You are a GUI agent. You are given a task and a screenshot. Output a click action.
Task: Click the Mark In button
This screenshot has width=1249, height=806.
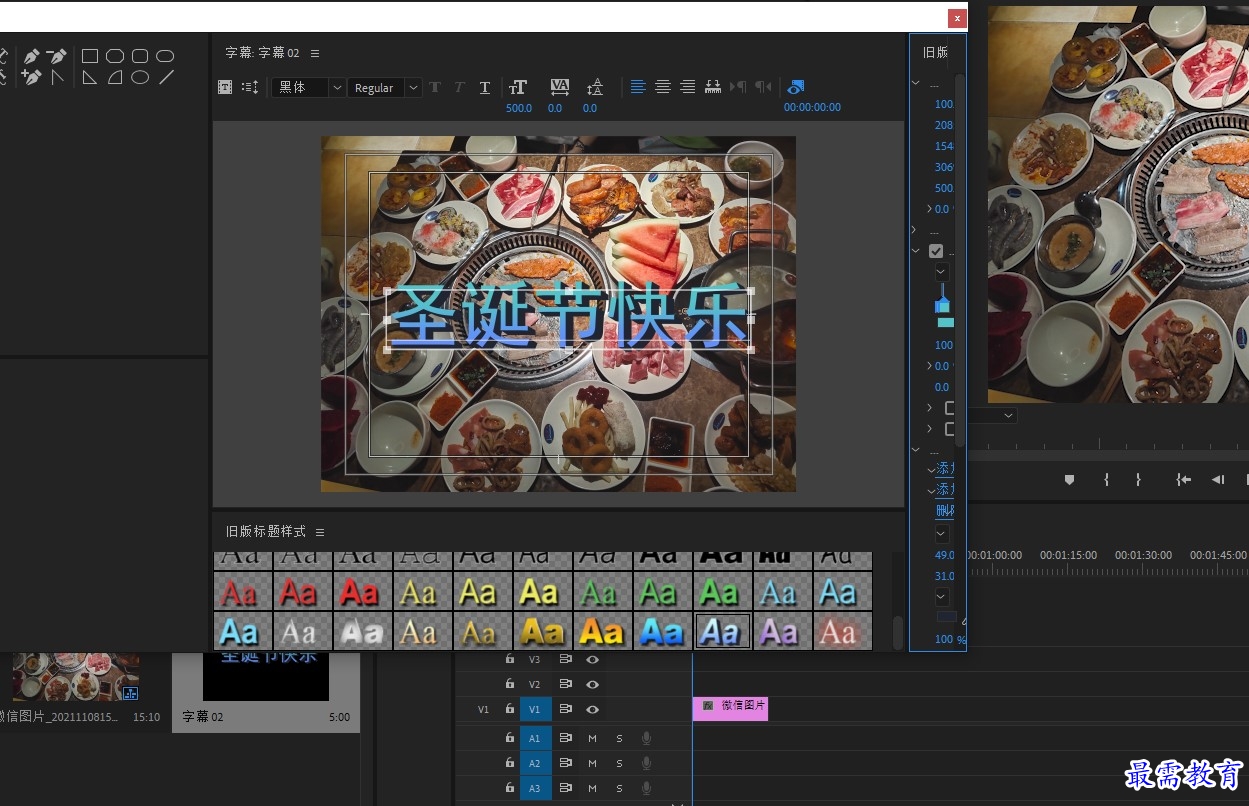tap(1106, 480)
